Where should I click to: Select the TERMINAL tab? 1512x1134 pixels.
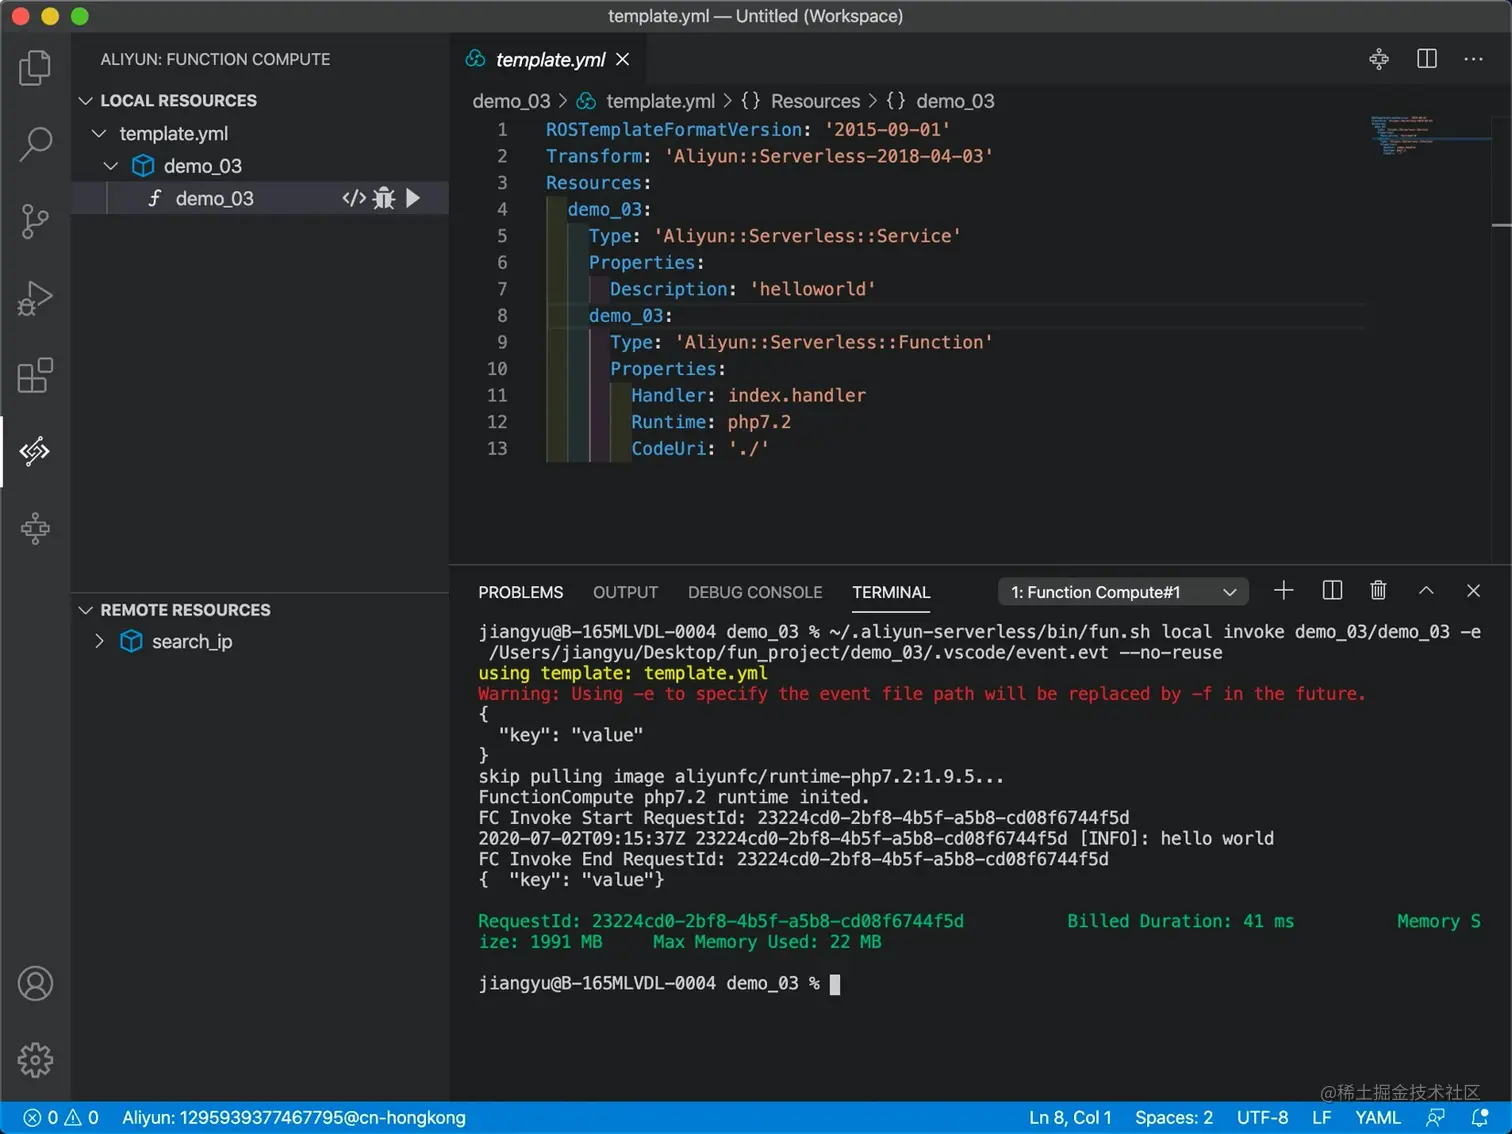tap(891, 592)
